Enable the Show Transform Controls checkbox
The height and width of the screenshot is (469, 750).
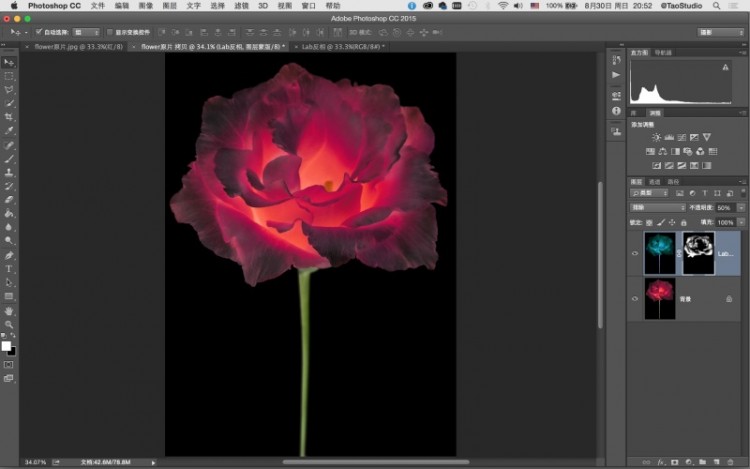point(109,32)
